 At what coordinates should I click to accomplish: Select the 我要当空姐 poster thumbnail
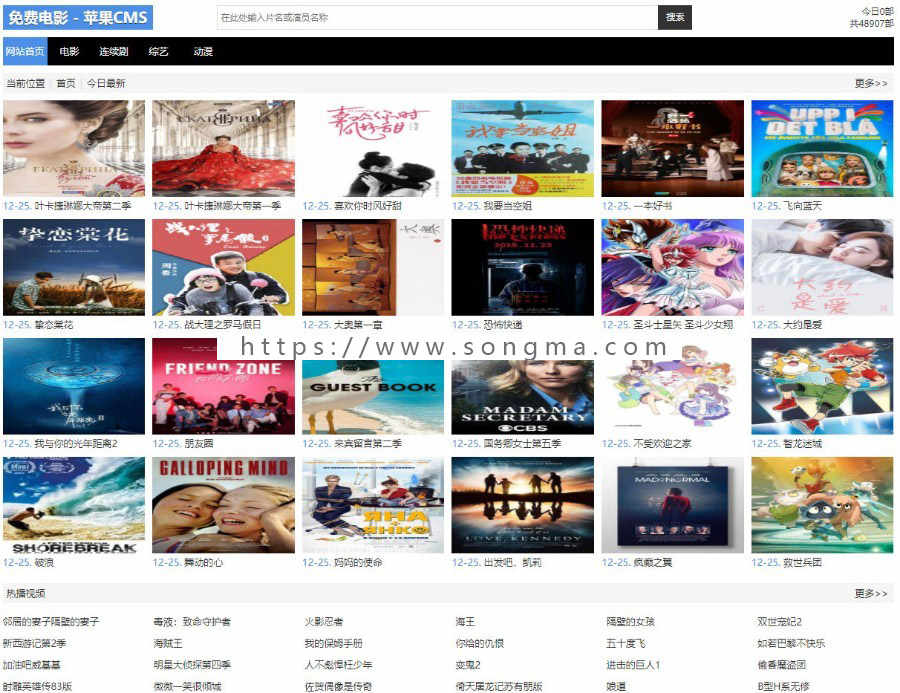523,149
